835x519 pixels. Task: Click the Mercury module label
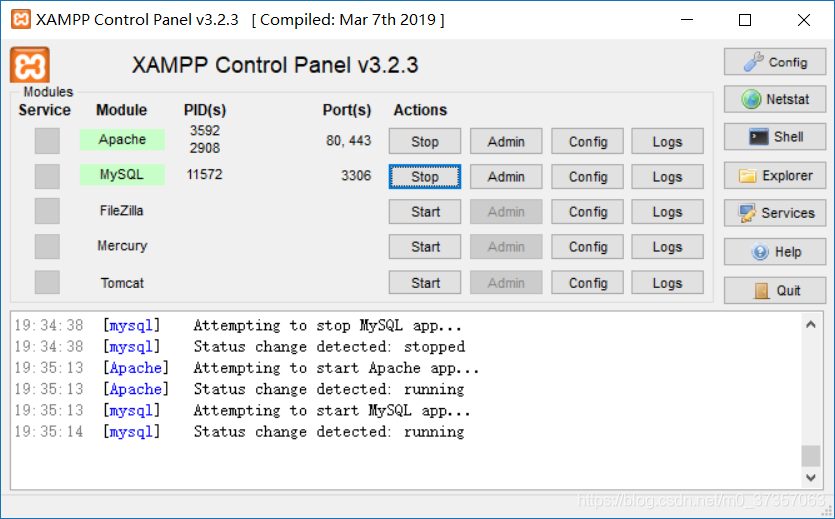122,246
